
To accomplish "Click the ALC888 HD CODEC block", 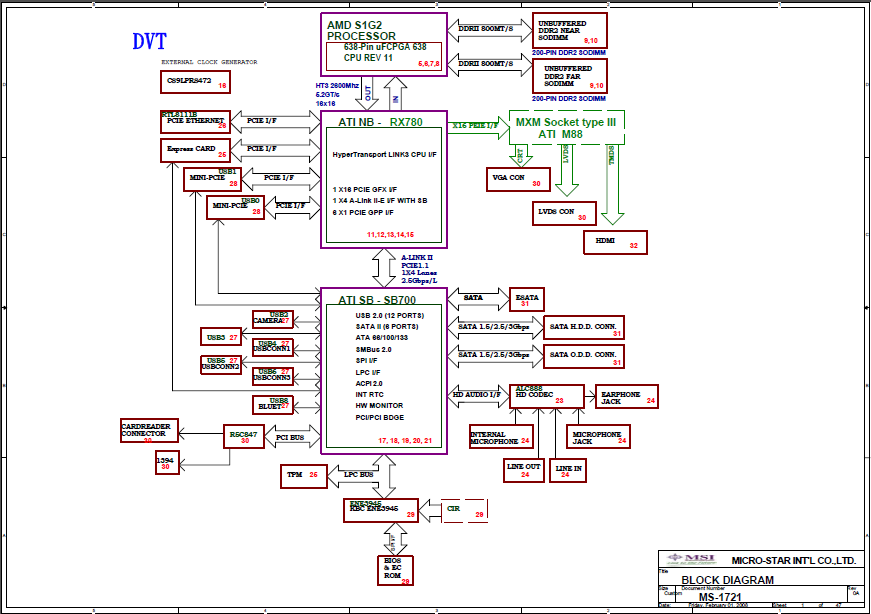I will tap(547, 396).
